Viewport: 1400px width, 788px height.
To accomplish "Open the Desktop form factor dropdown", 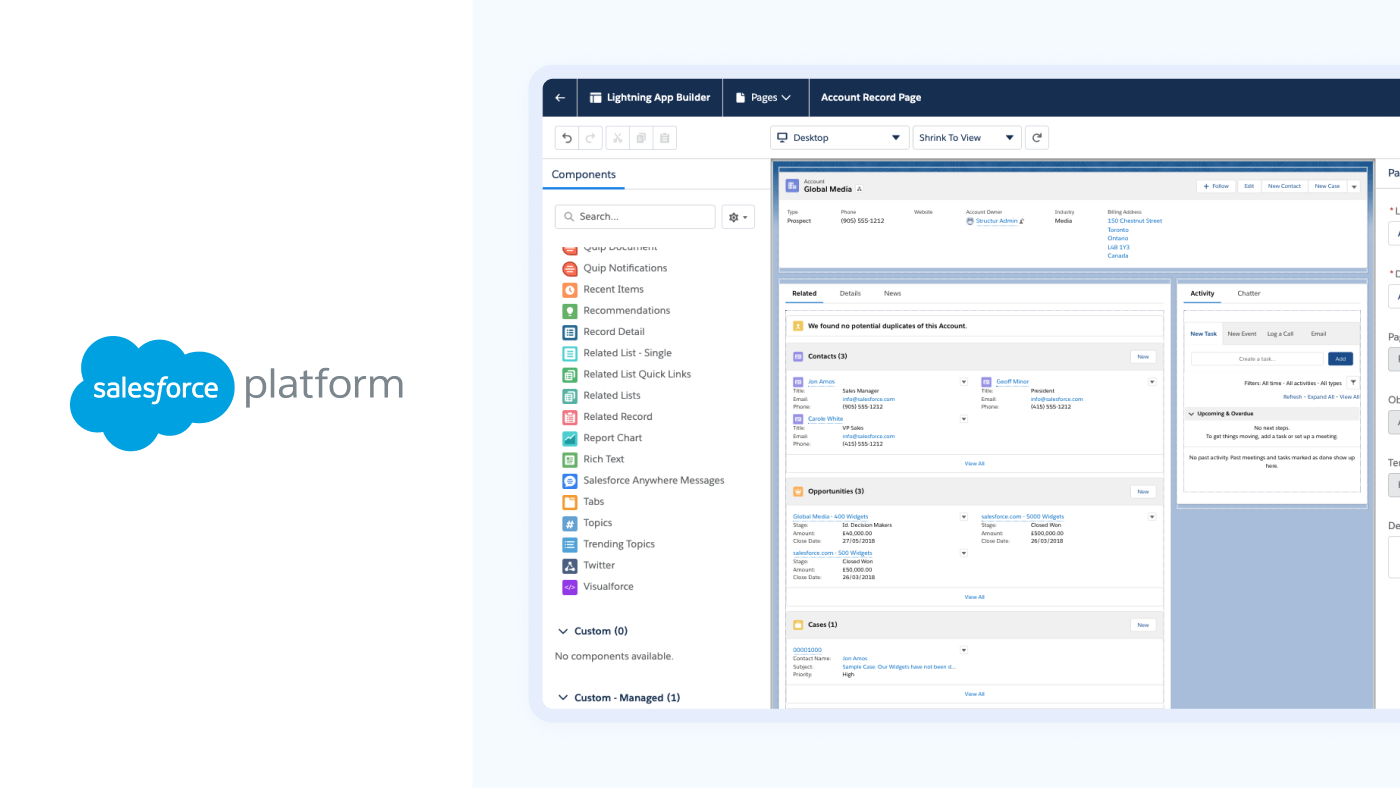I will [x=839, y=138].
